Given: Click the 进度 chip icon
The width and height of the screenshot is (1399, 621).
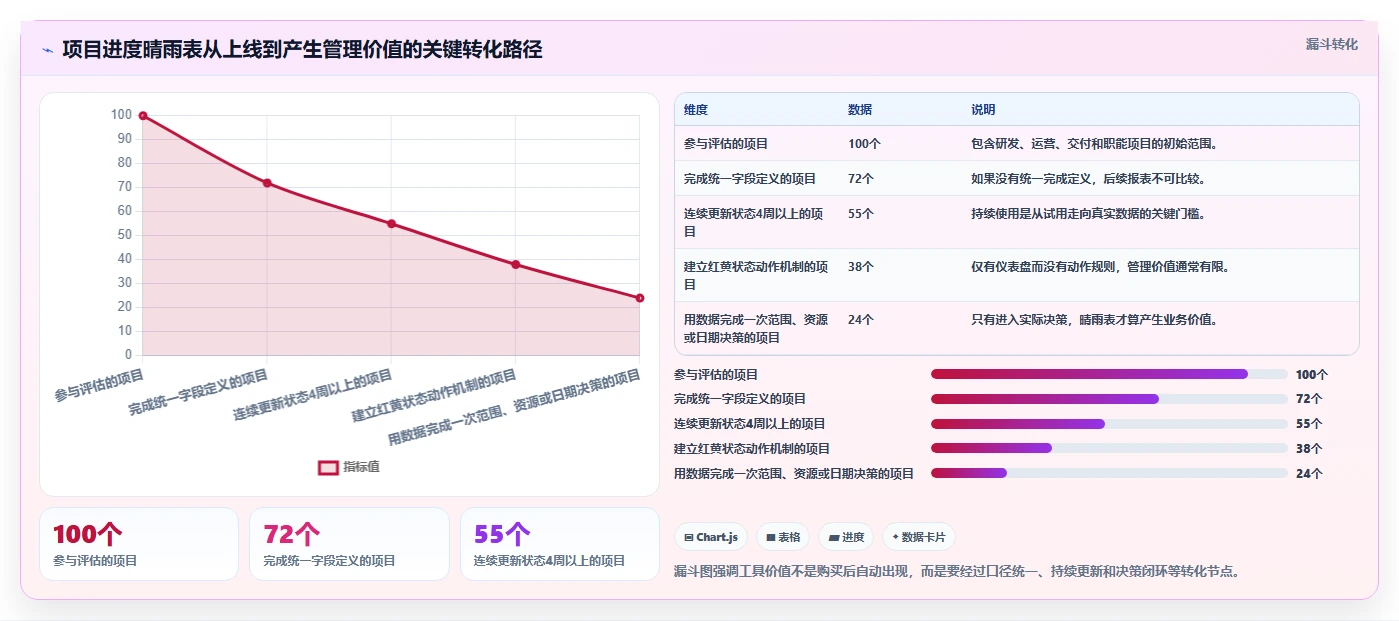Looking at the screenshot, I should (x=833, y=537).
